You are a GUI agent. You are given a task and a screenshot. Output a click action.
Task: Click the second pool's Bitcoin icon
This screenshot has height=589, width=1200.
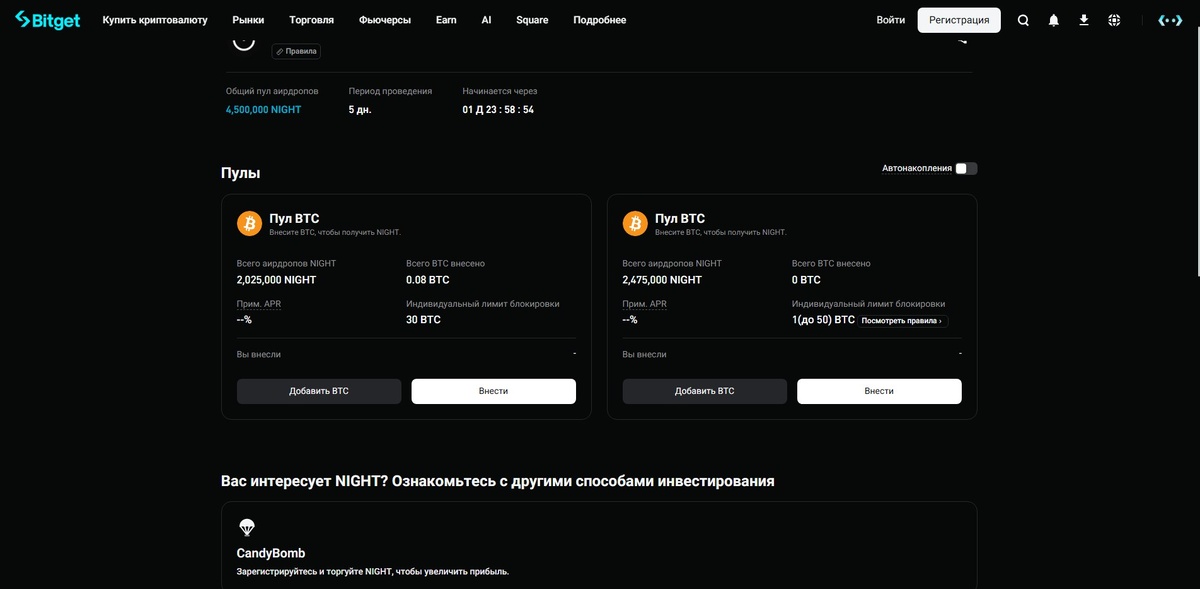pyautogui.click(x=635, y=223)
